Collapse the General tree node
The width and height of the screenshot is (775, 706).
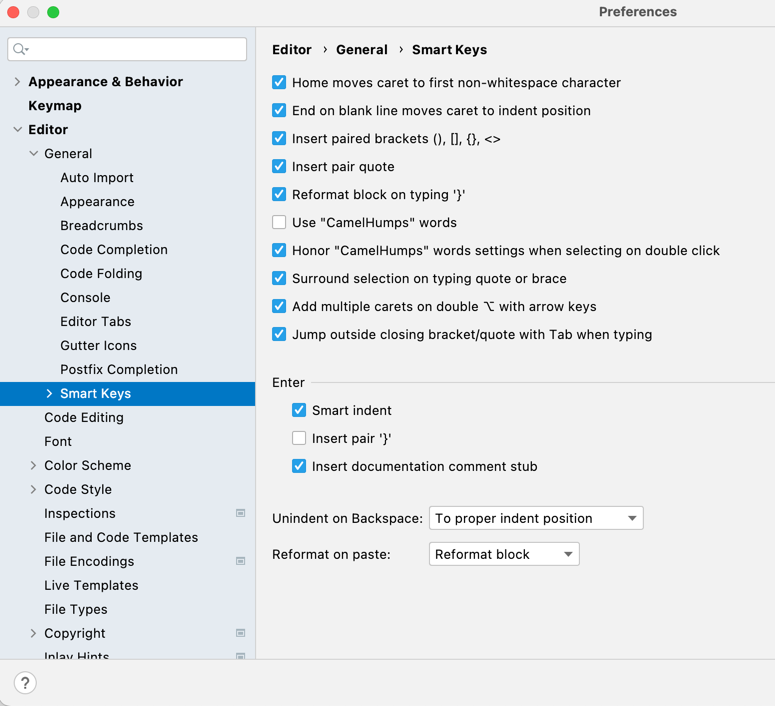33,153
